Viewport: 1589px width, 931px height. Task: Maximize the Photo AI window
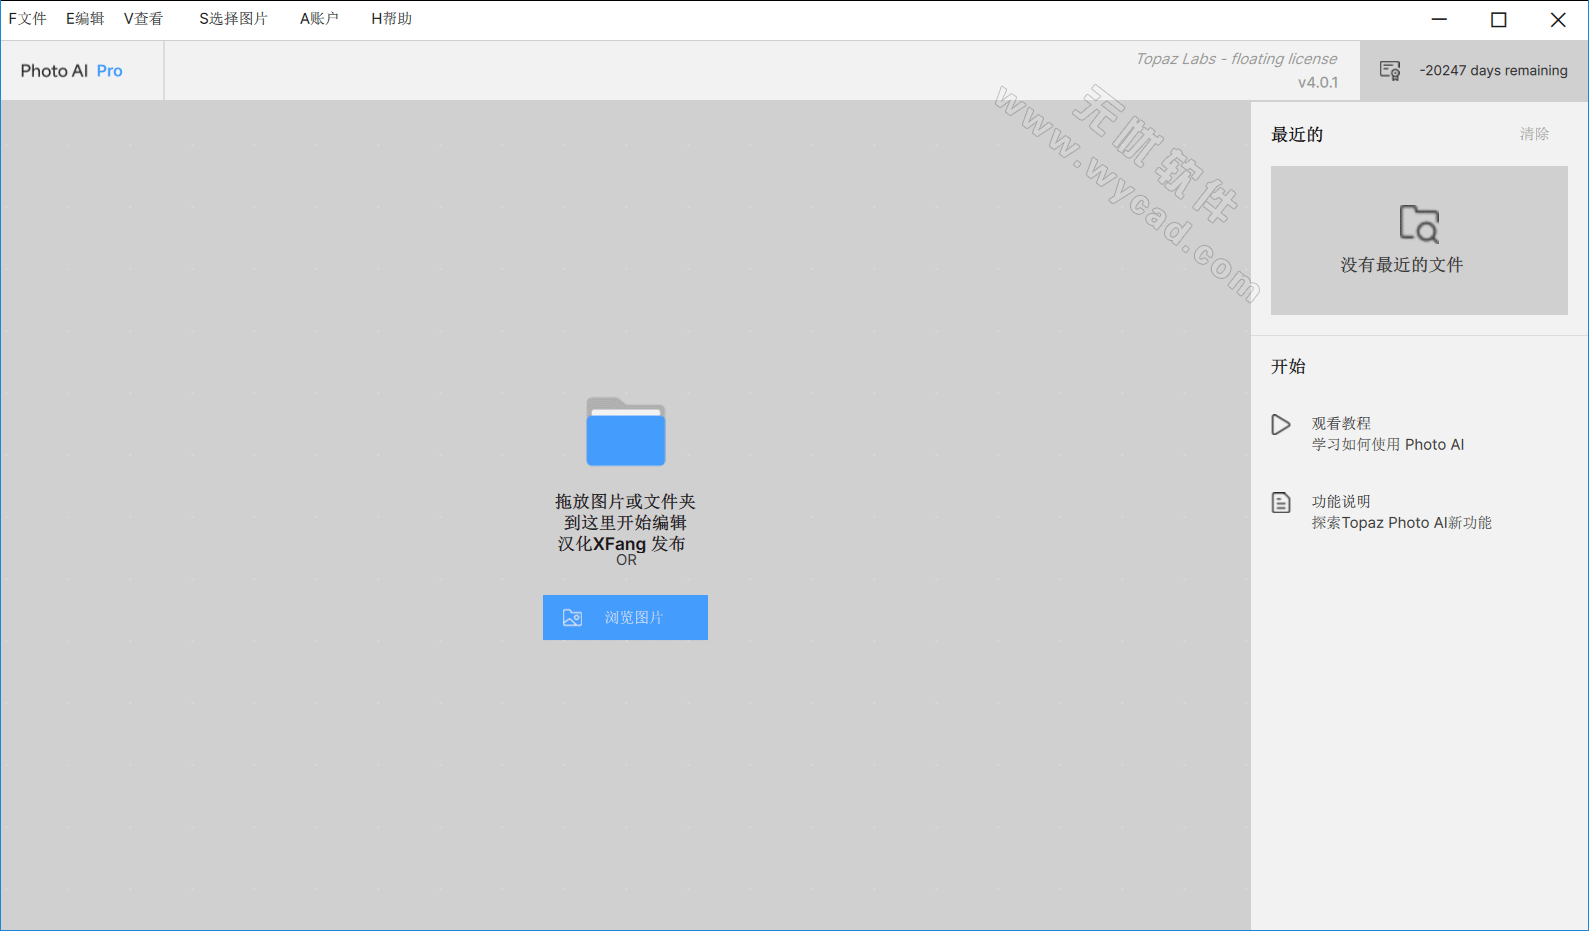[1498, 20]
